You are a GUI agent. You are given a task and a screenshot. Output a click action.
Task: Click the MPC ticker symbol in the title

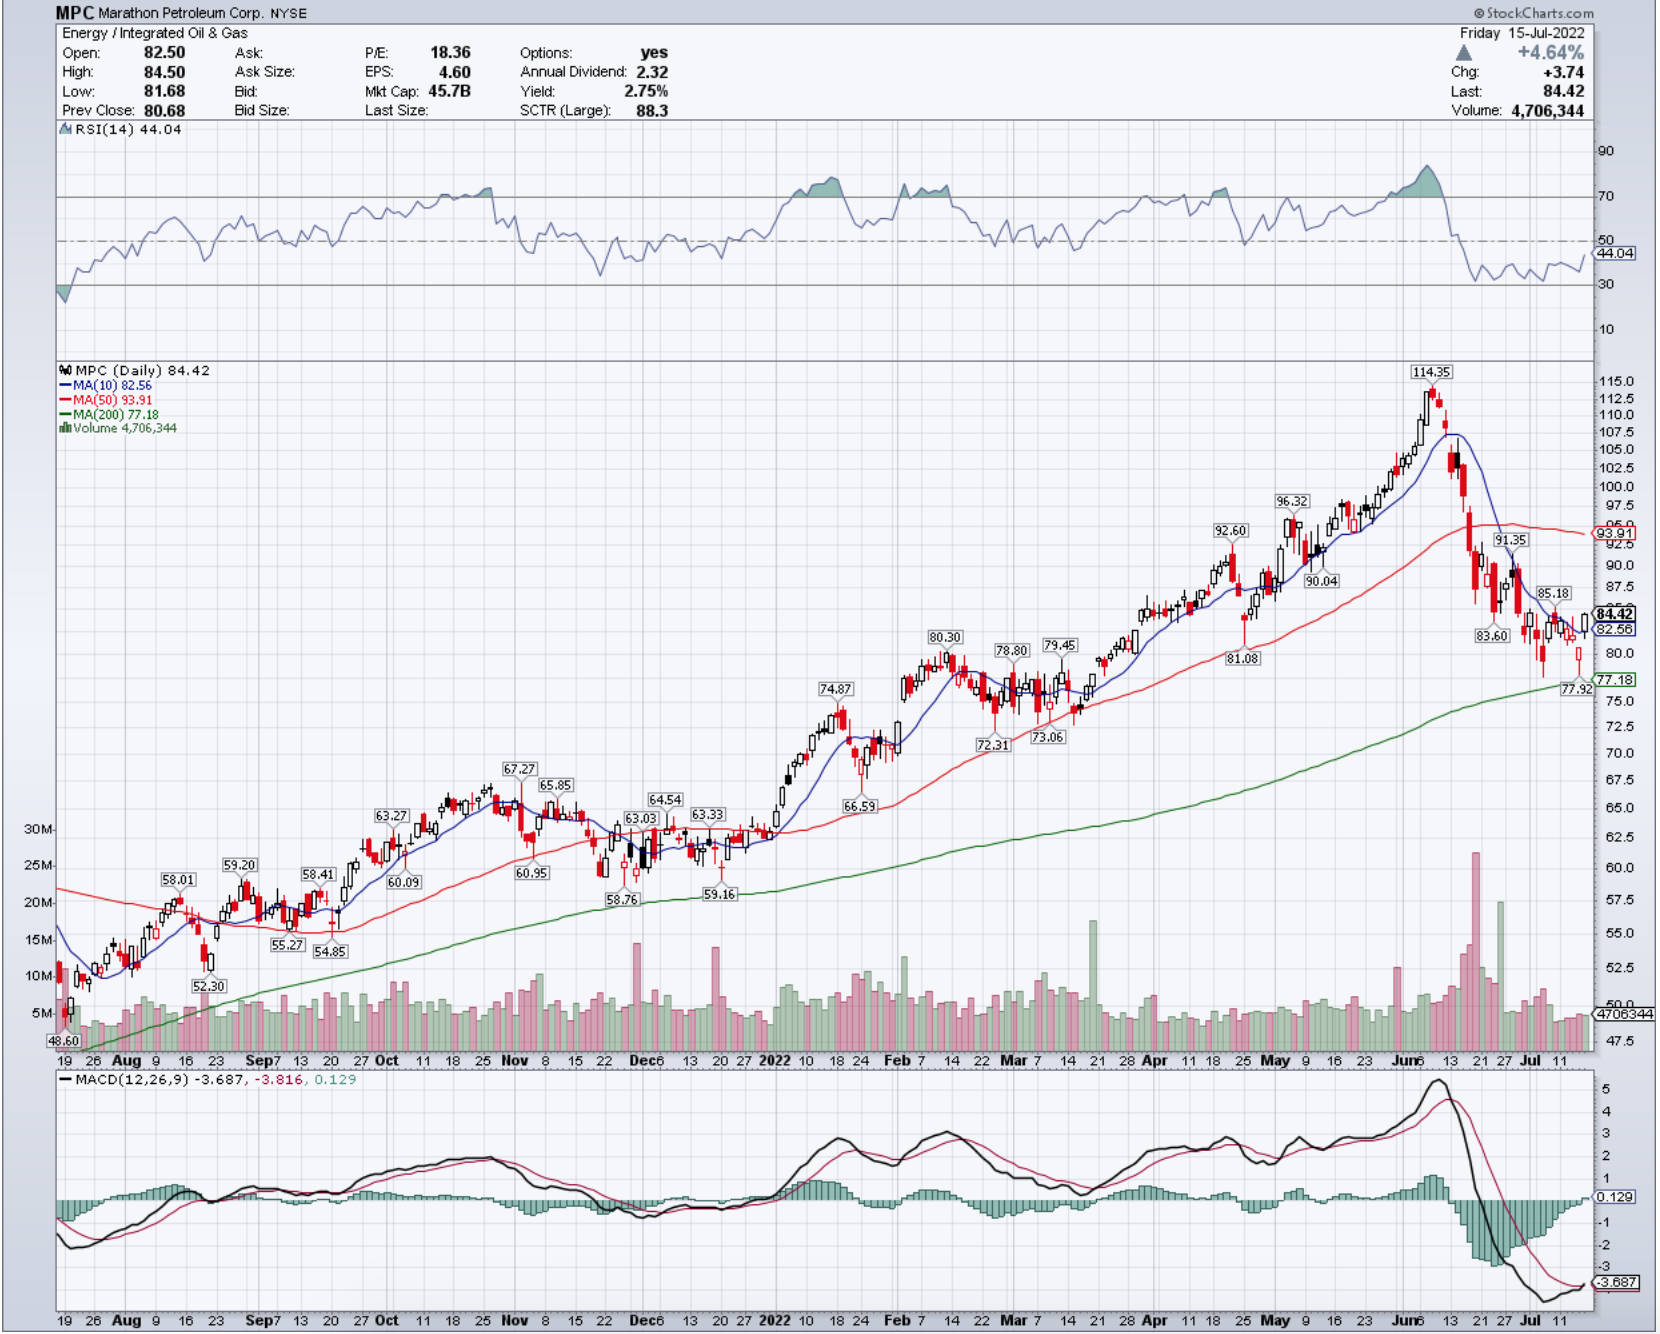click(x=75, y=13)
